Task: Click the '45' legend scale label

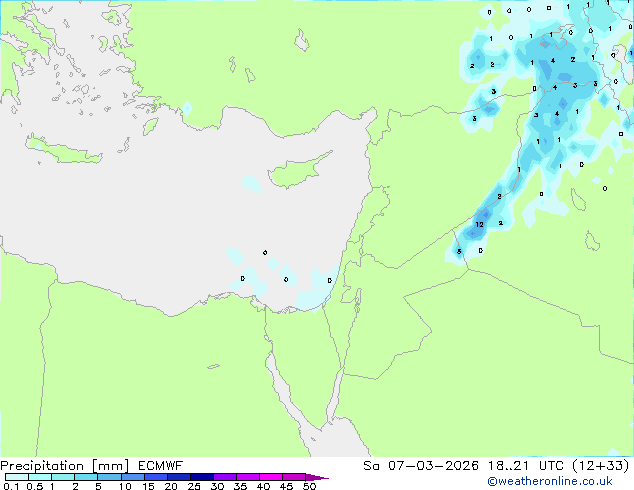Action: pos(286,486)
